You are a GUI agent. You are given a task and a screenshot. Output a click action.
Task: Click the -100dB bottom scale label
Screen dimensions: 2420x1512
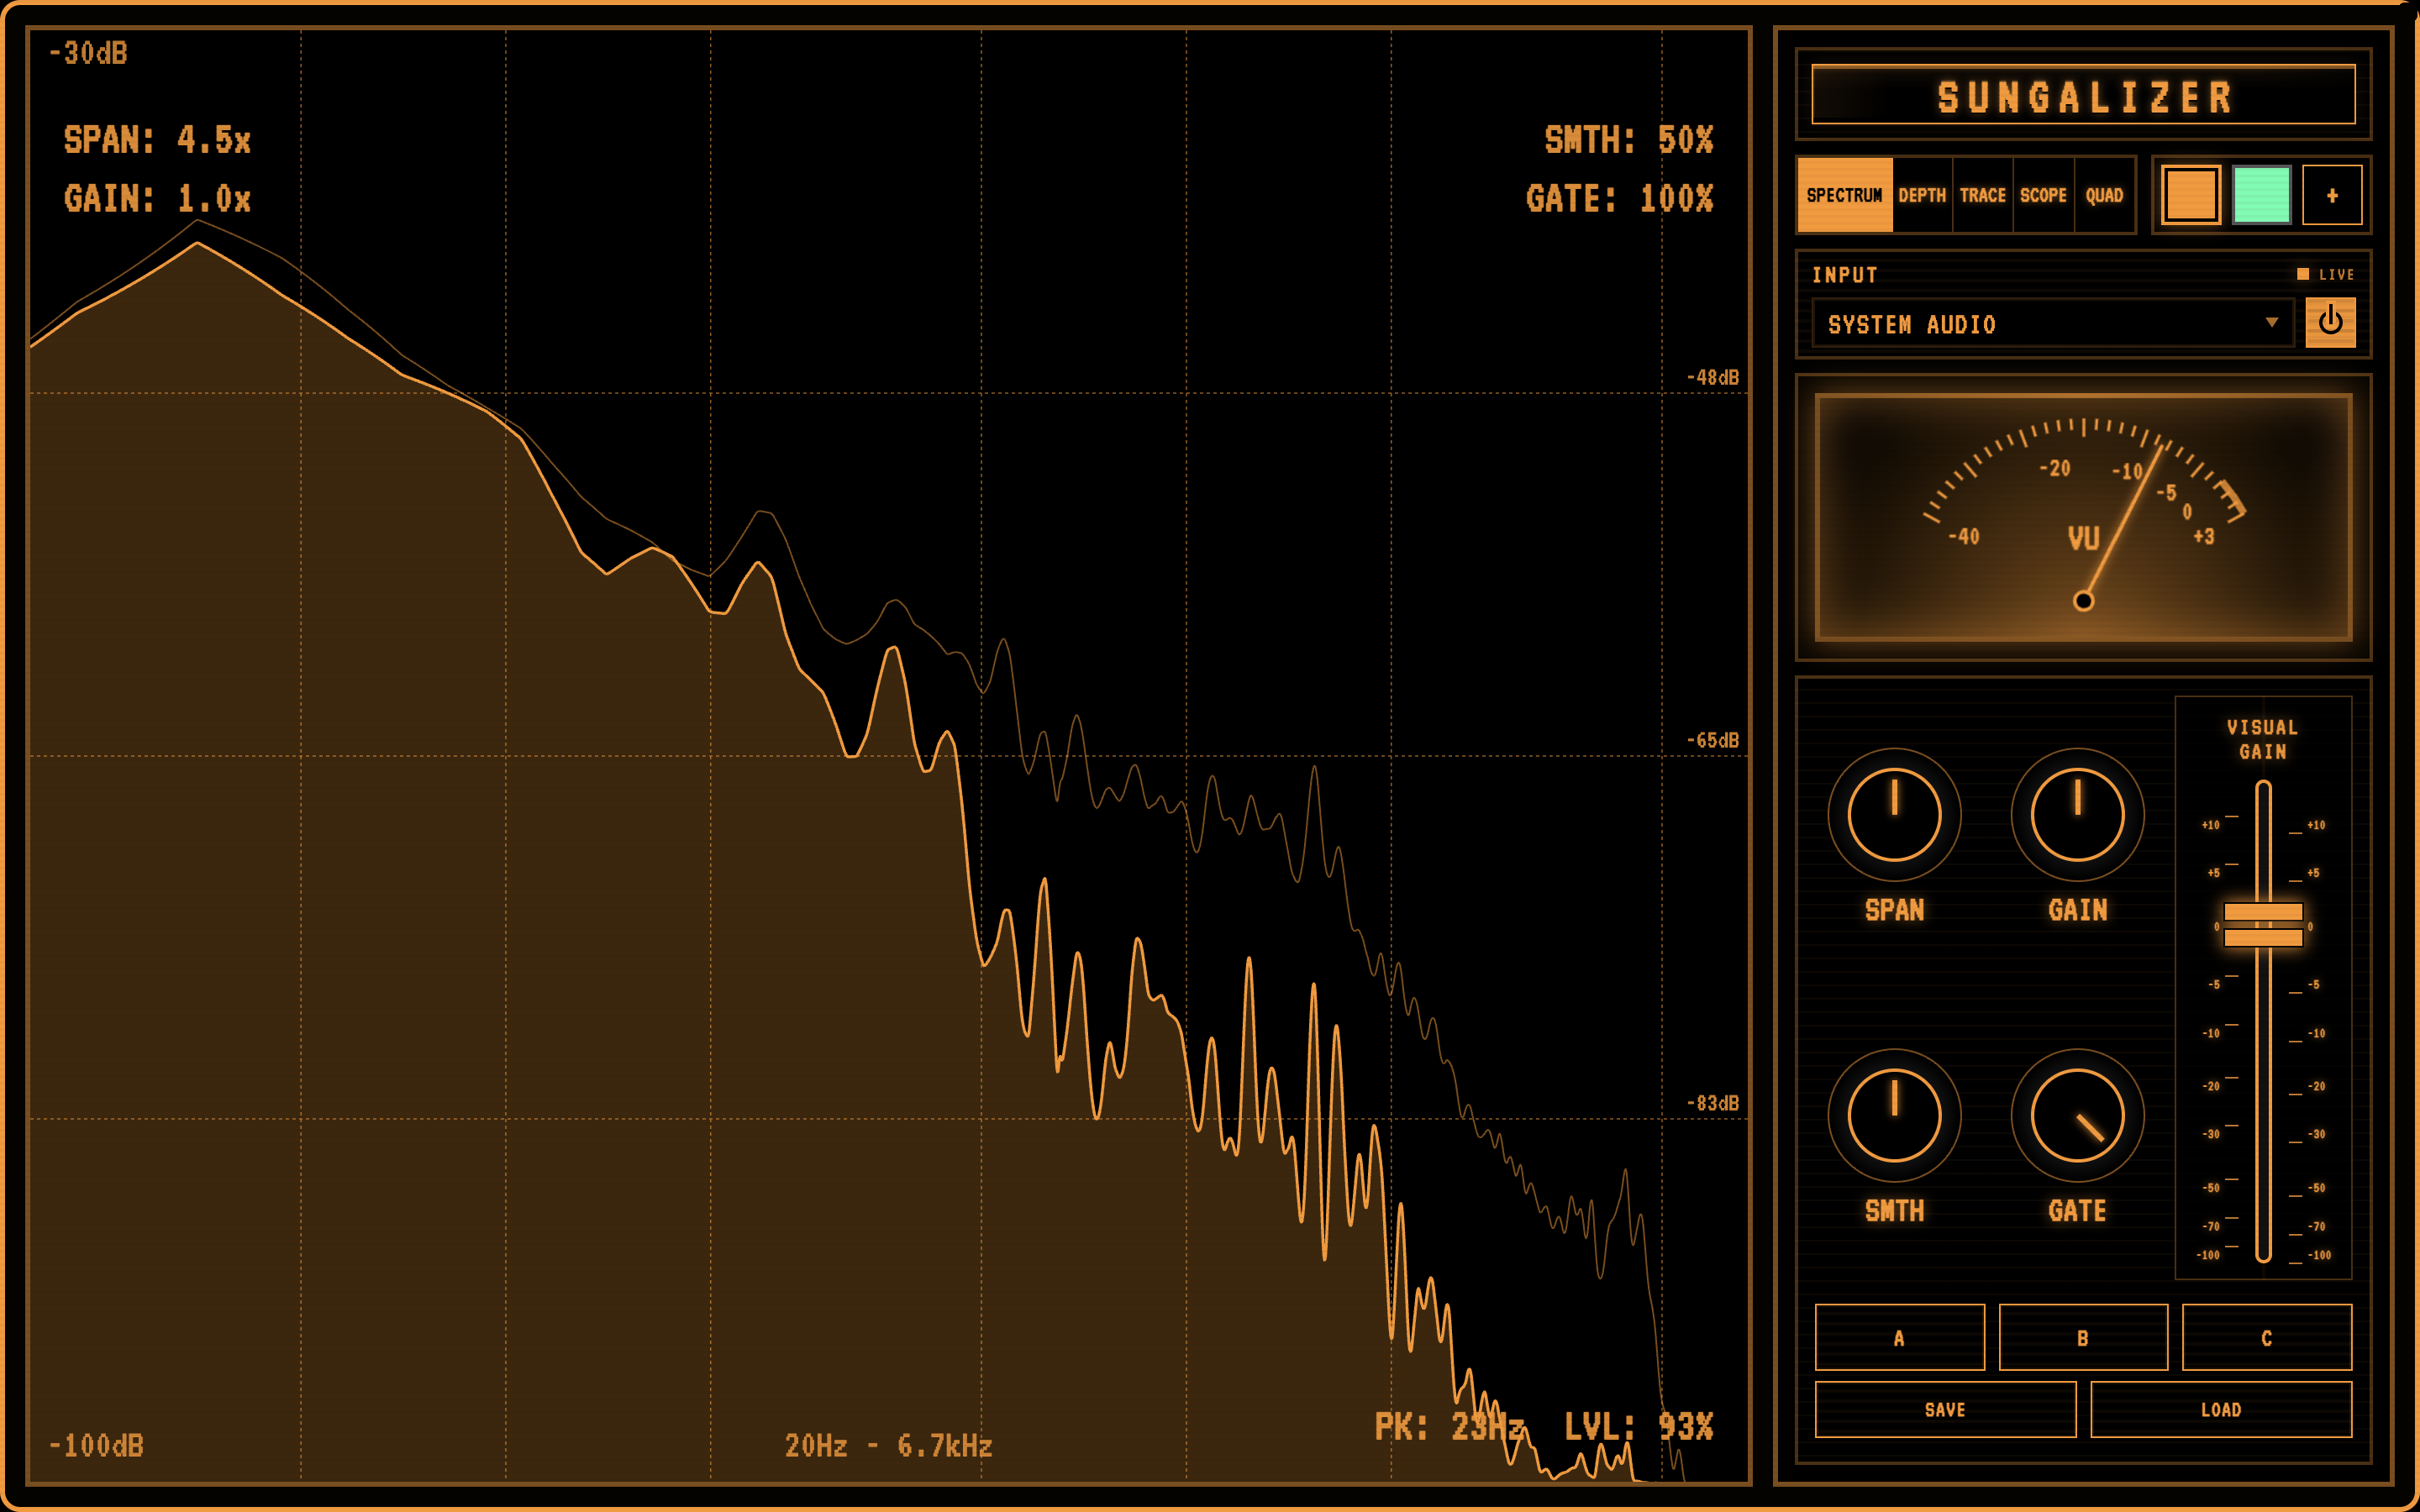pyautogui.click(x=96, y=1446)
